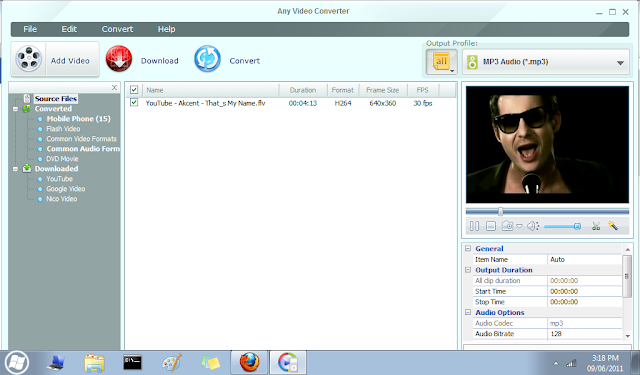Click the Start Time value field
The height and width of the screenshot is (375, 640).
coord(584,291)
